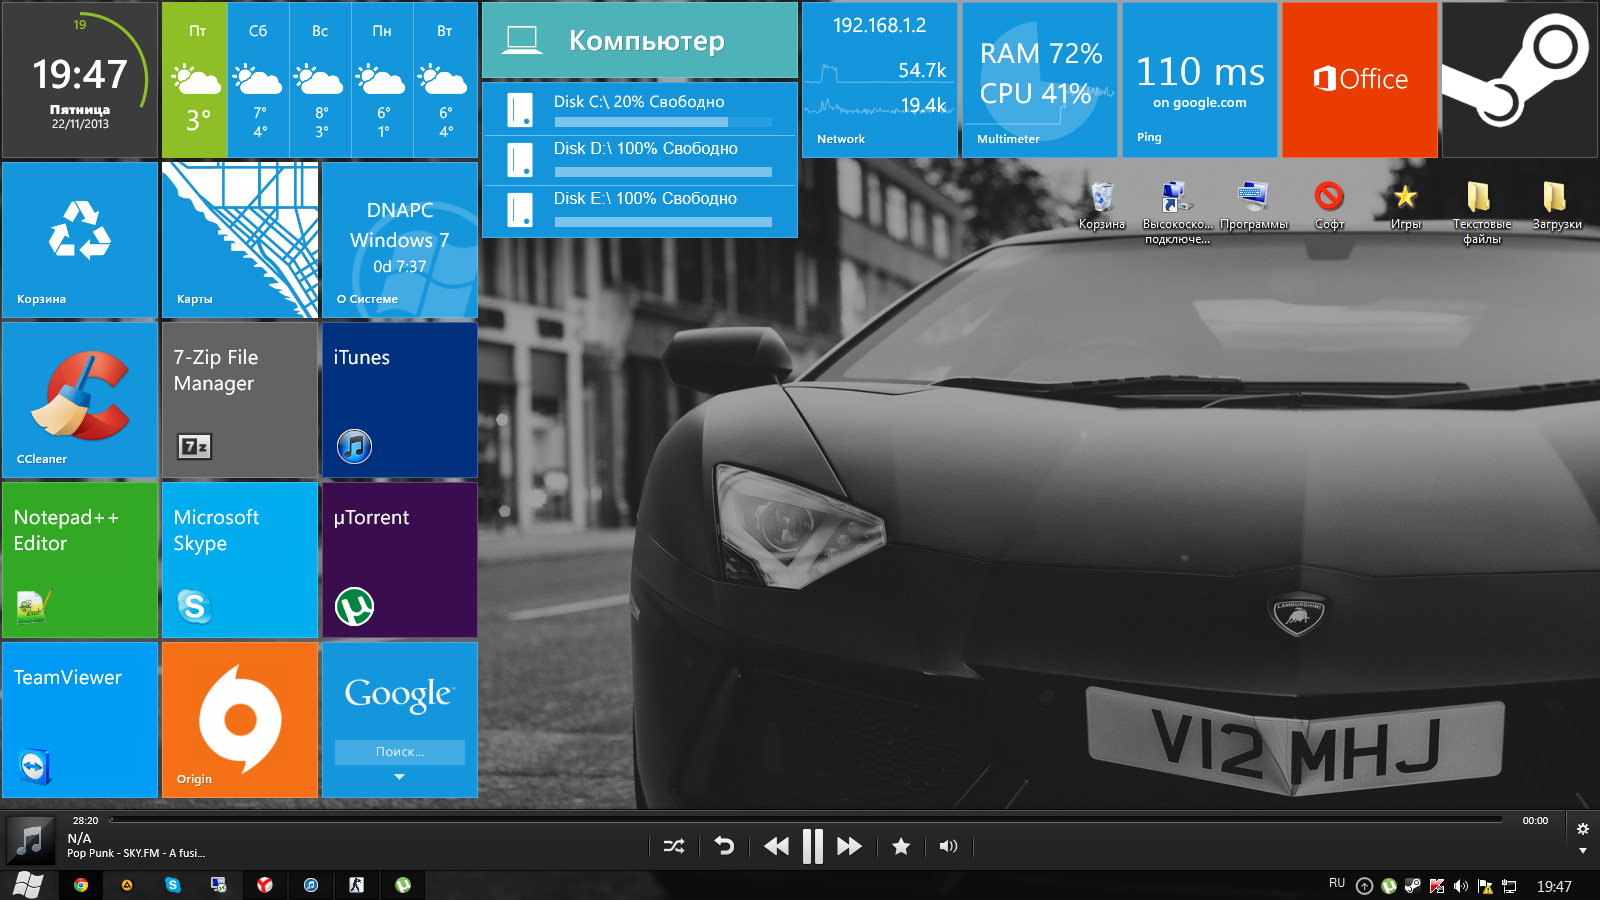Select Вс weather forecast day

click(x=321, y=80)
